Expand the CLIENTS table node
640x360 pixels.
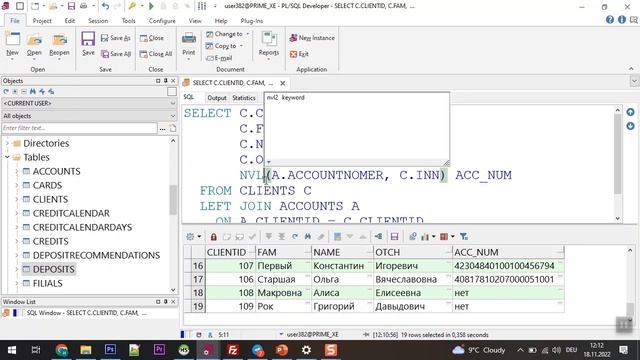pos(17,199)
